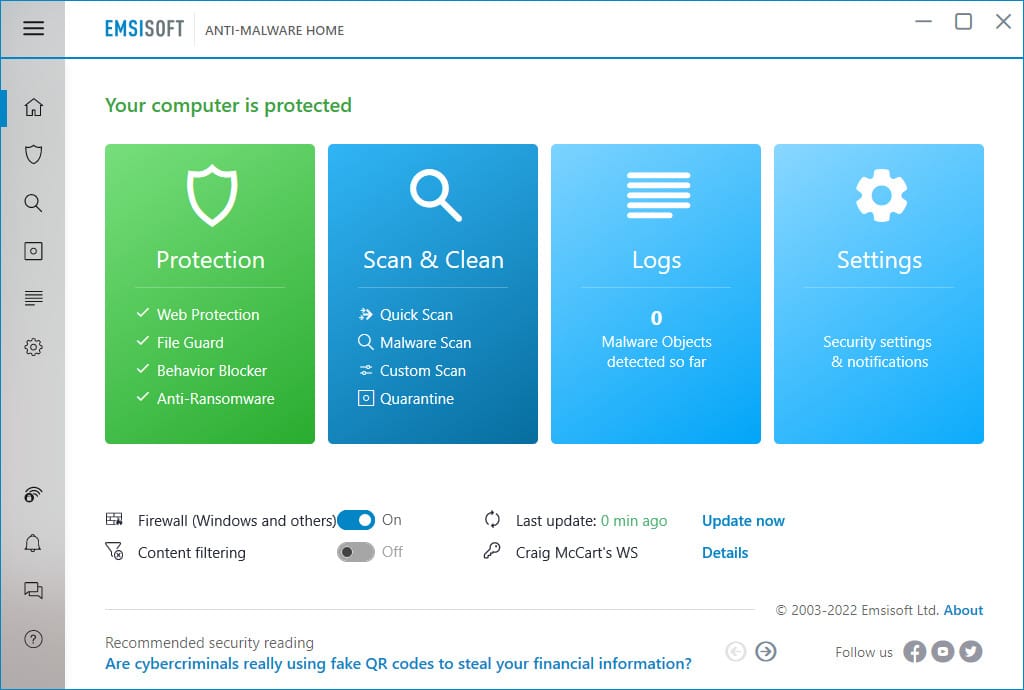Click the Malware Objects detected count
This screenshot has width=1024, height=690.
pyautogui.click(x=656, y=318)
